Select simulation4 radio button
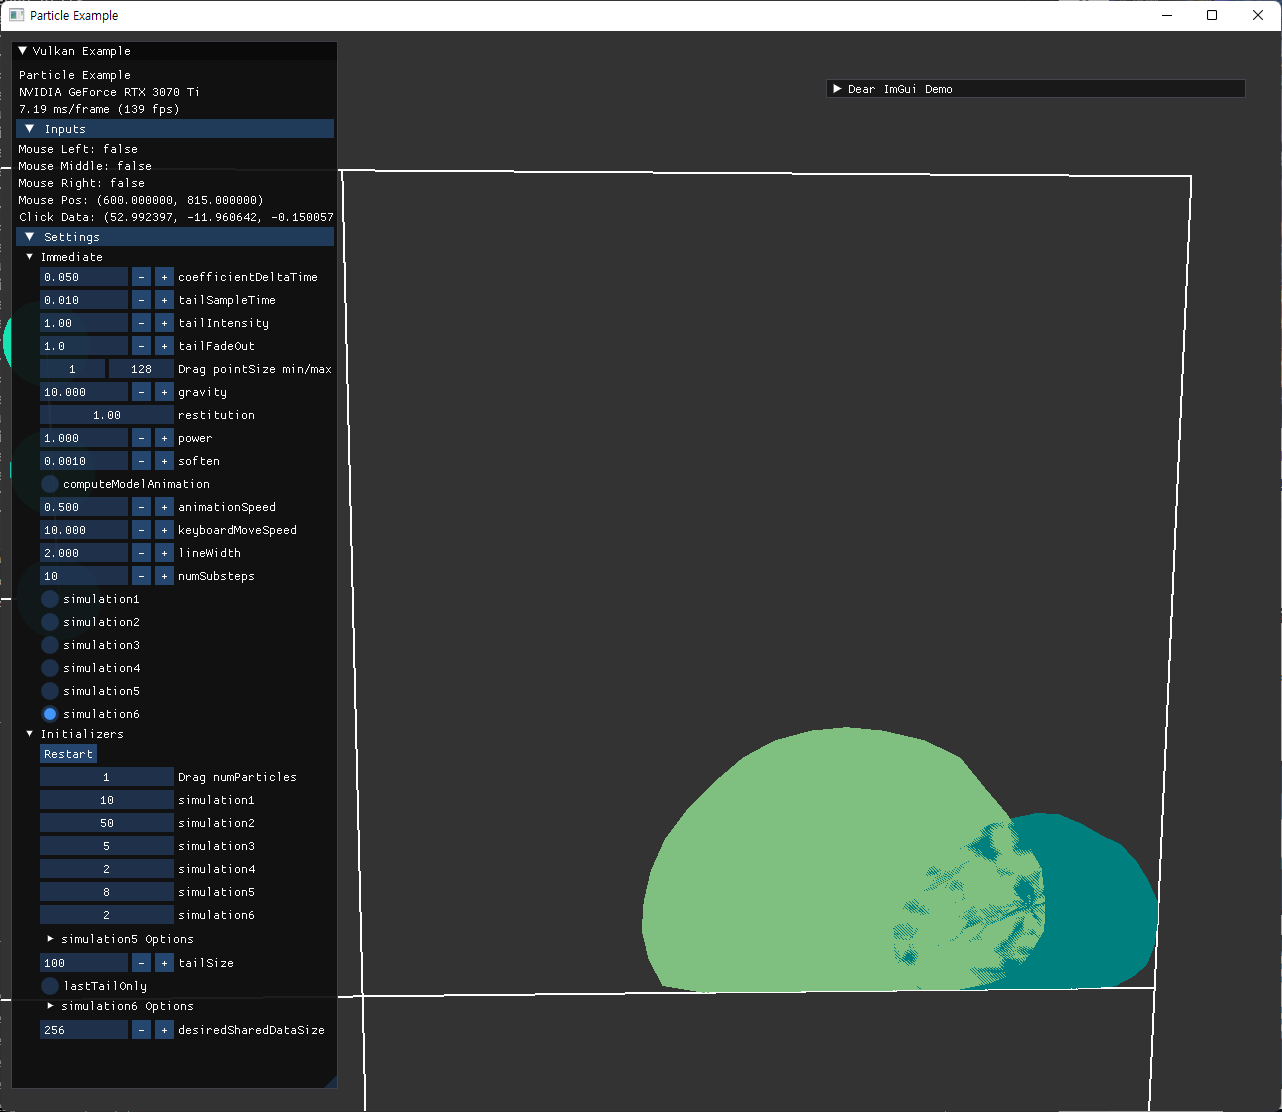This screenshot has width=1282, height=1112. (50, 668)
